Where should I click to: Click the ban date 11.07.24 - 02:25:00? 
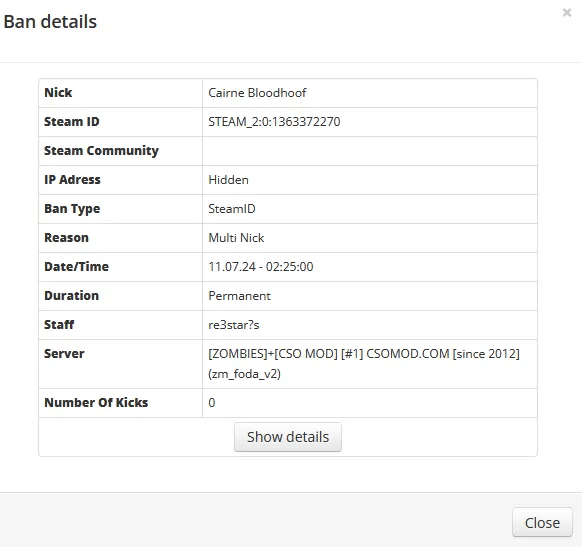click(x=261, y=267)
